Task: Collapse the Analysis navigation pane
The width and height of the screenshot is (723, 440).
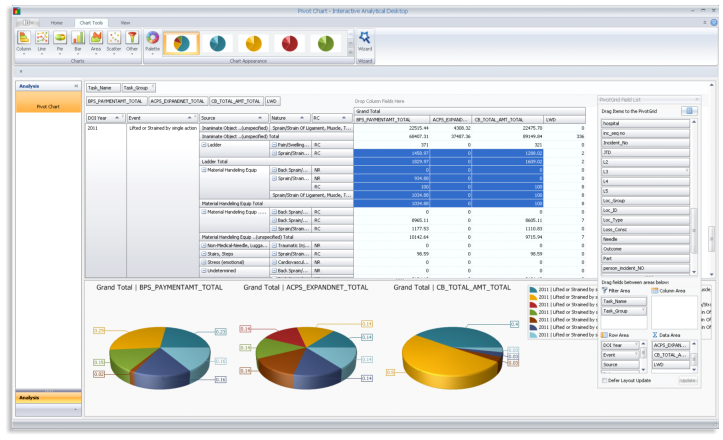Action: pyautogui.click(x=76, y=86)
